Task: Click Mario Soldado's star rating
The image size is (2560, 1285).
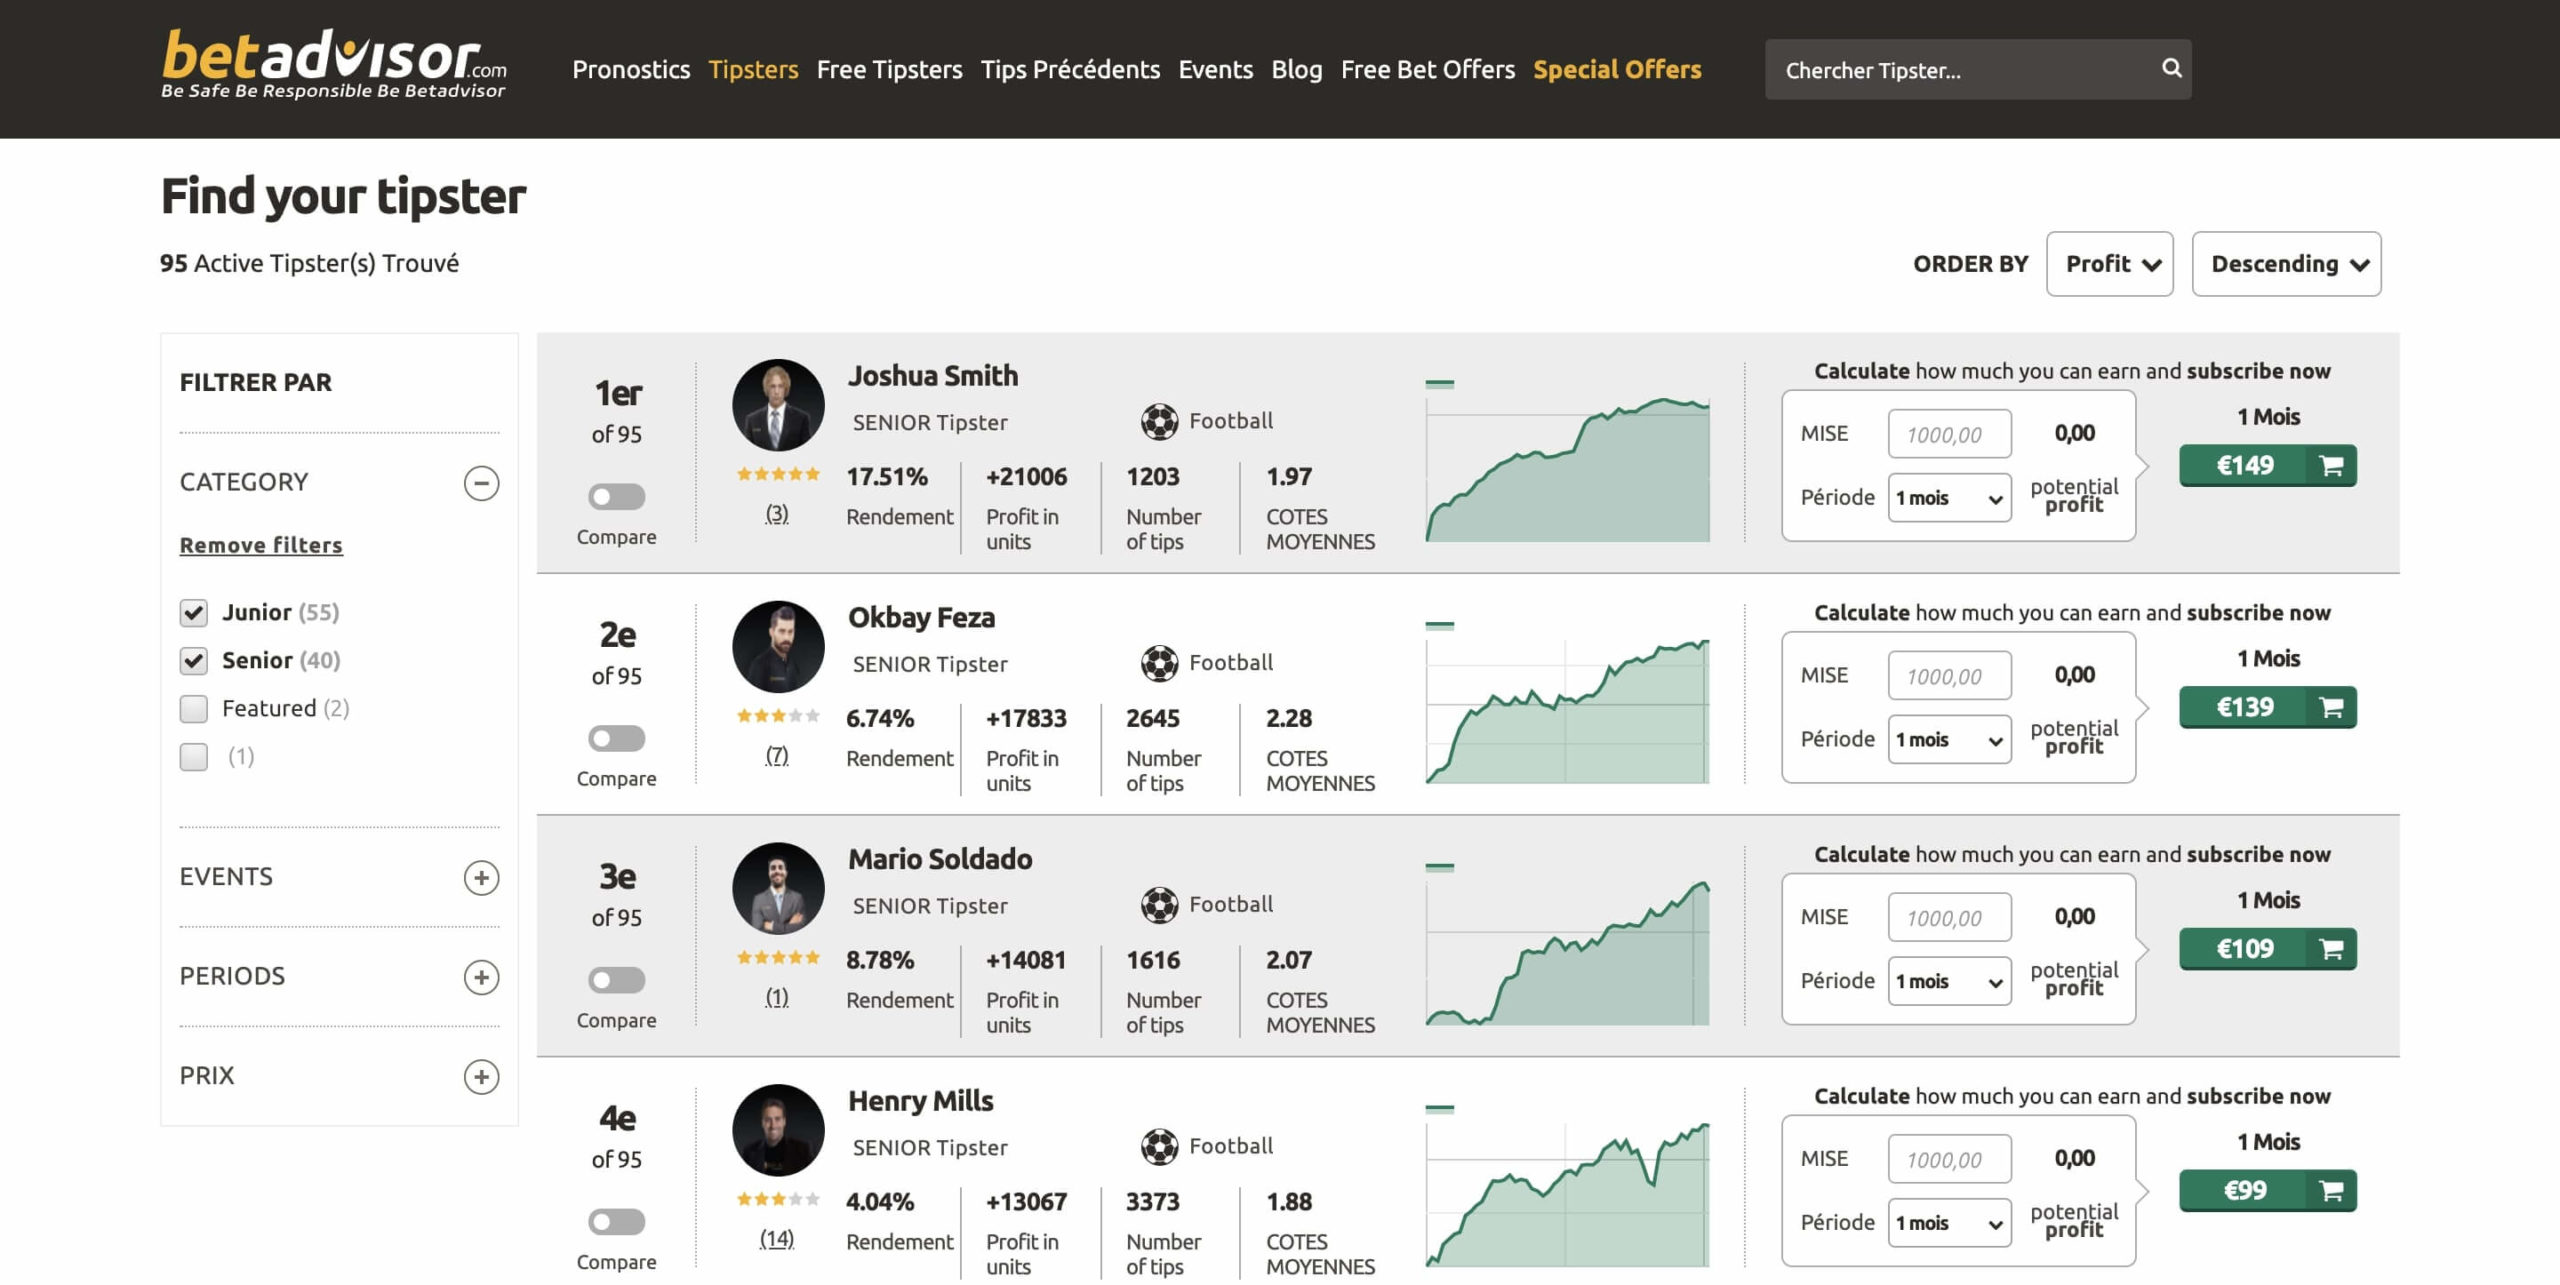Action: (x=778, y=958)
